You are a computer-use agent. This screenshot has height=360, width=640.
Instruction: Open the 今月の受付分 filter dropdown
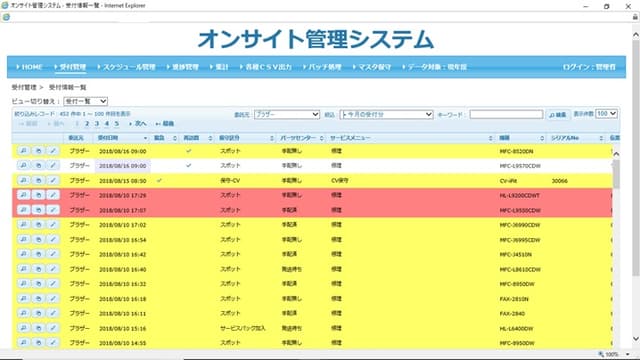(386, 115)
